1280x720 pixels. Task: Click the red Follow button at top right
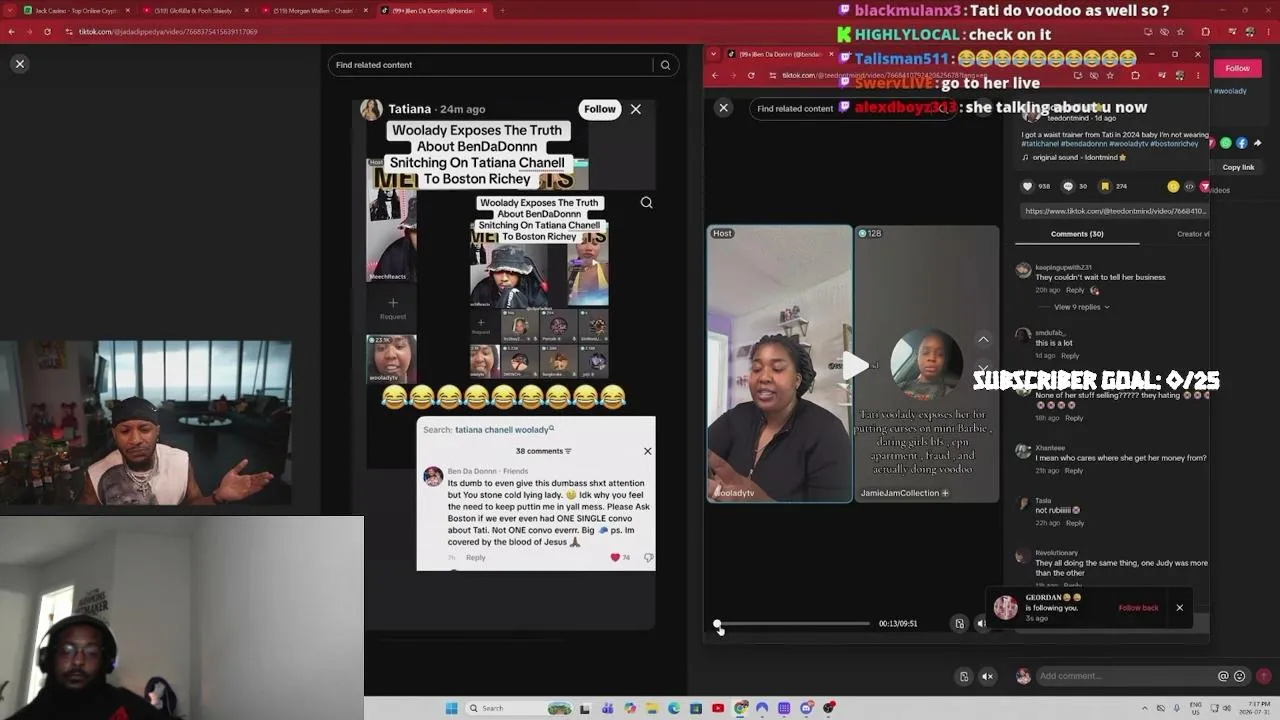point(1238,68)
